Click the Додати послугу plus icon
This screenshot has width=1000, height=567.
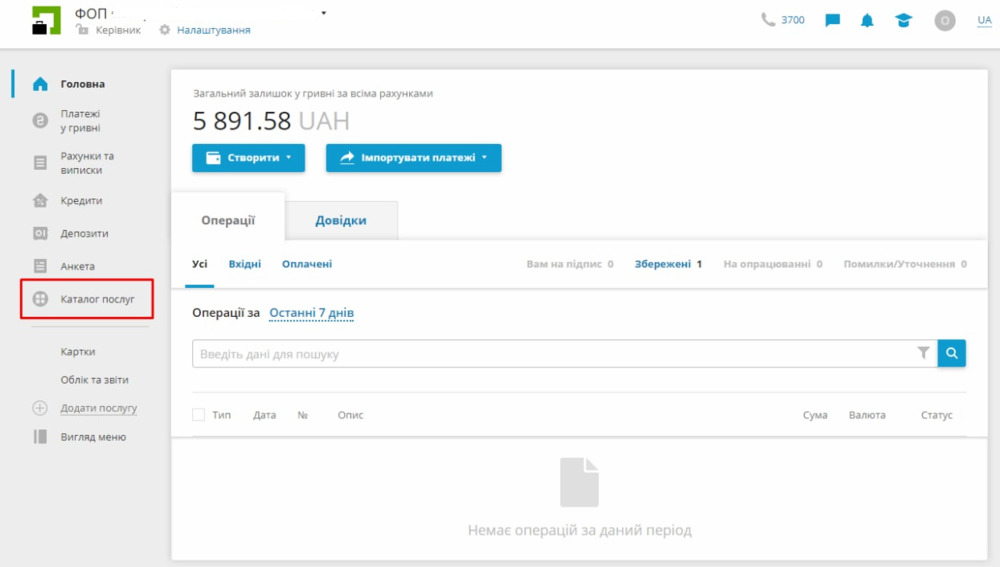click(x=40, y=408)
